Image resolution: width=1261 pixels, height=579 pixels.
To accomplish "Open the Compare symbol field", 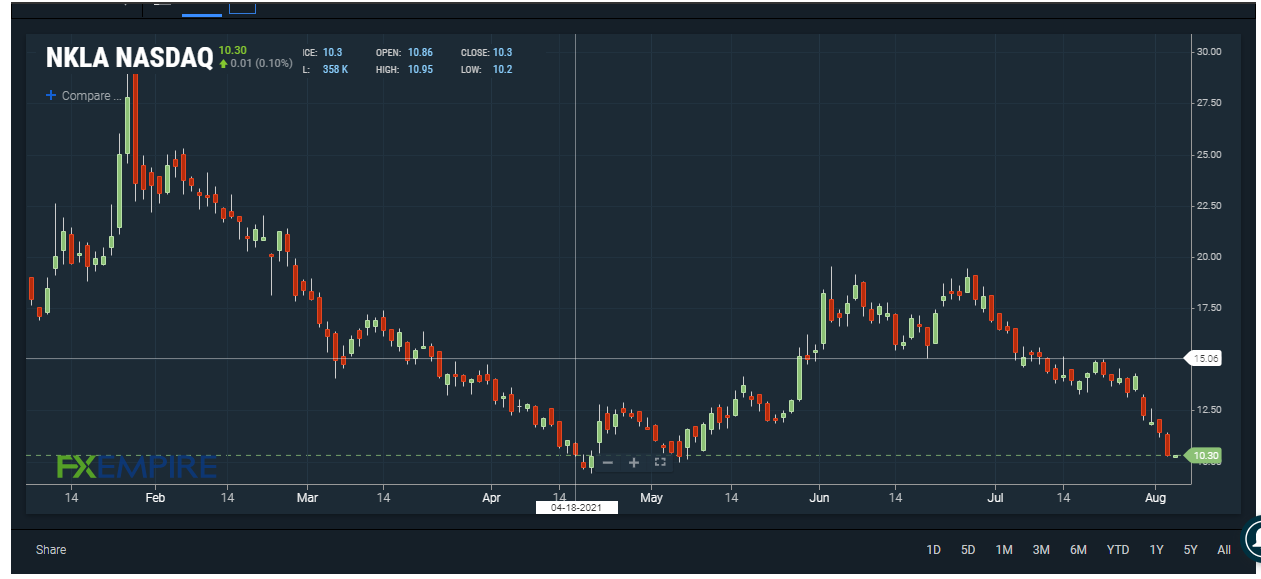I will 91,96.
